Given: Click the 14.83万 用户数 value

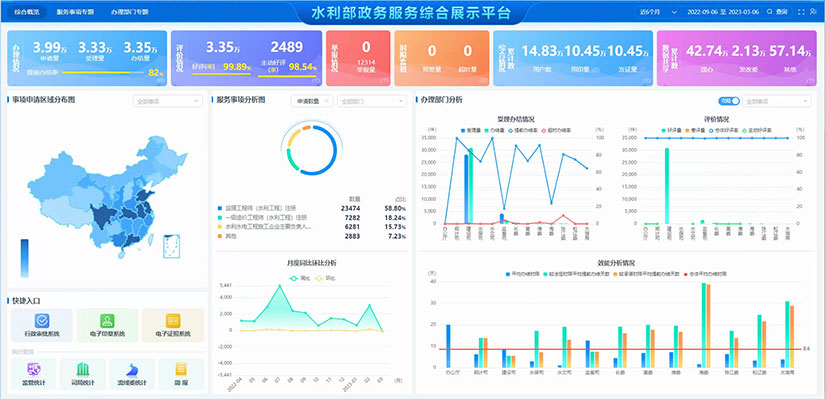Looking at the screenshot, I should pyautogui.click(x=542, y=51).
